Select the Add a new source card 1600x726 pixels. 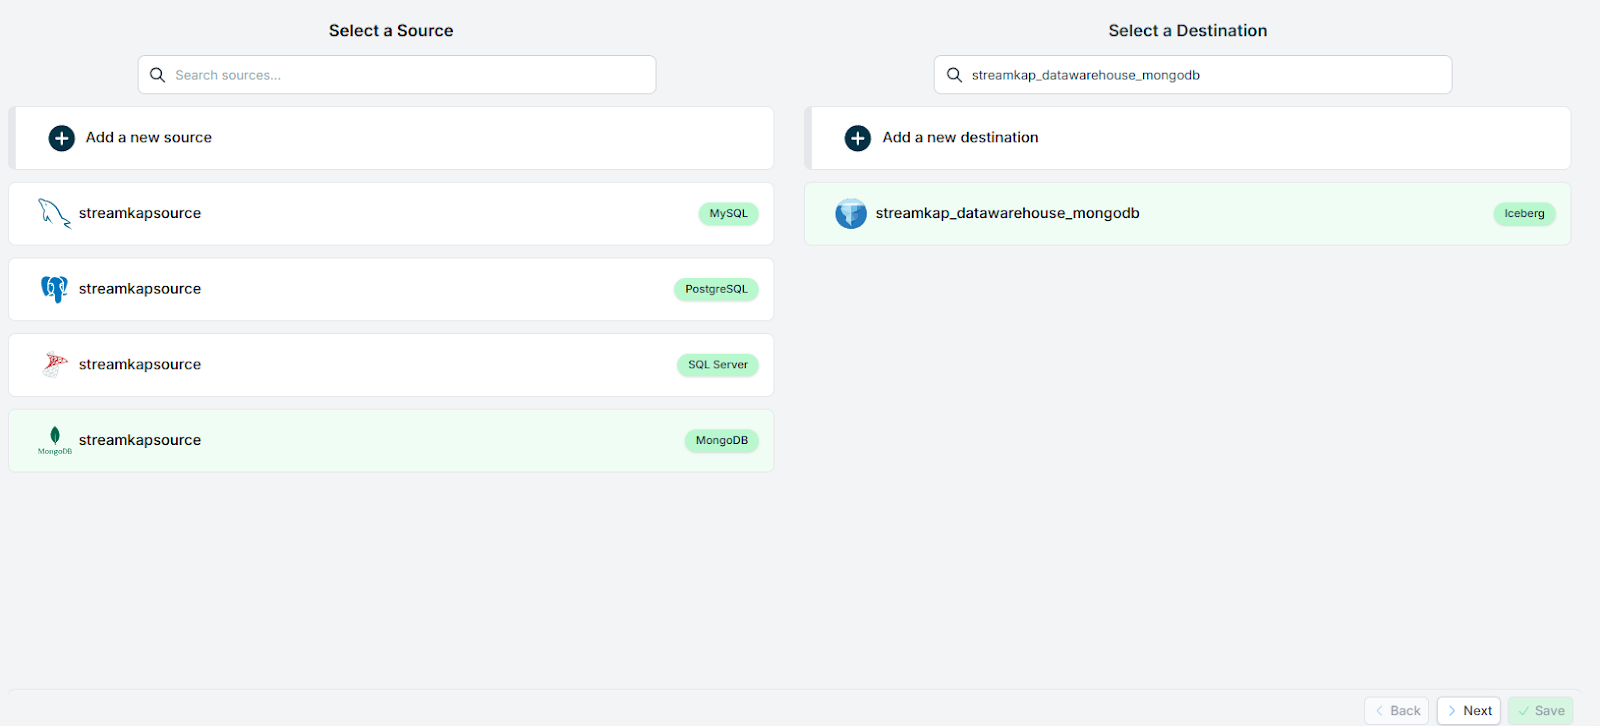click(391, 138)
